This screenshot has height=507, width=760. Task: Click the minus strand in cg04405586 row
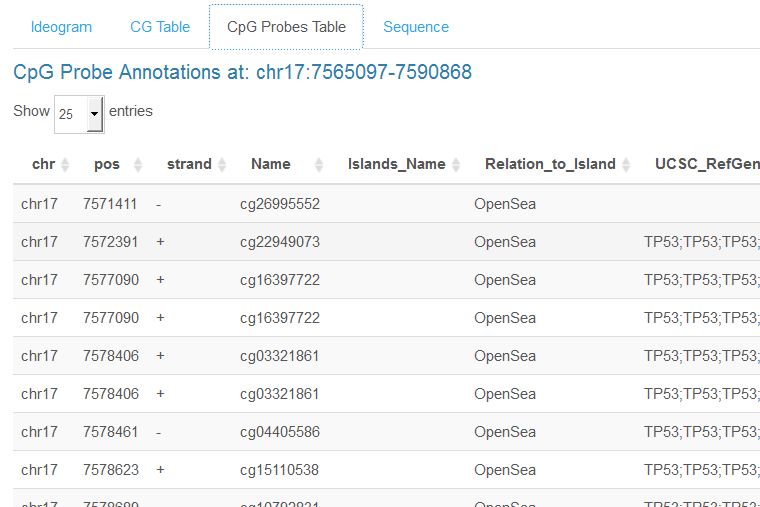coord(158,433)
